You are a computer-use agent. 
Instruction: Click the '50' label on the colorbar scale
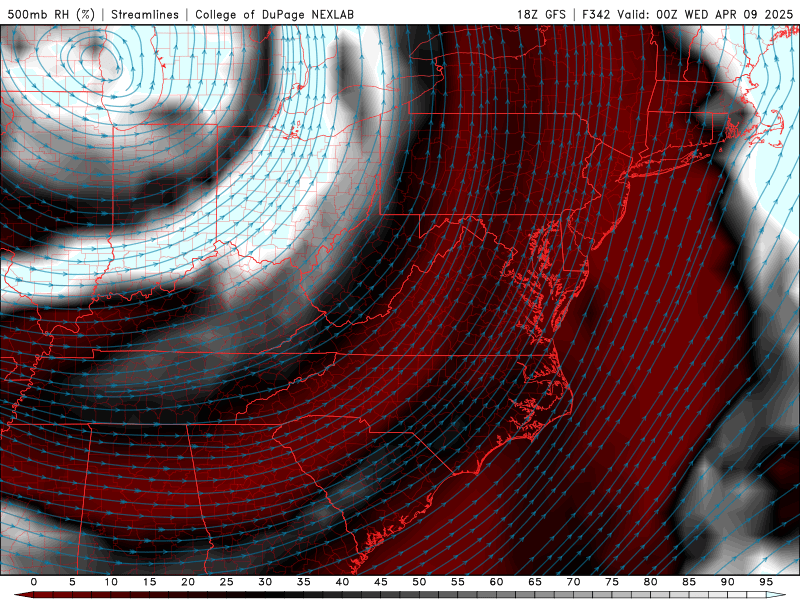(419, 582)
